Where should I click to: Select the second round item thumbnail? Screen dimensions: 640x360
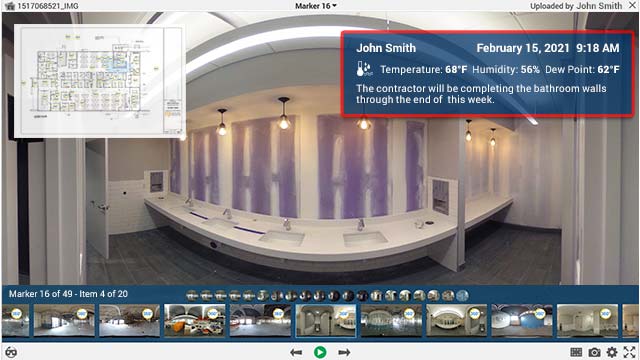206,295
